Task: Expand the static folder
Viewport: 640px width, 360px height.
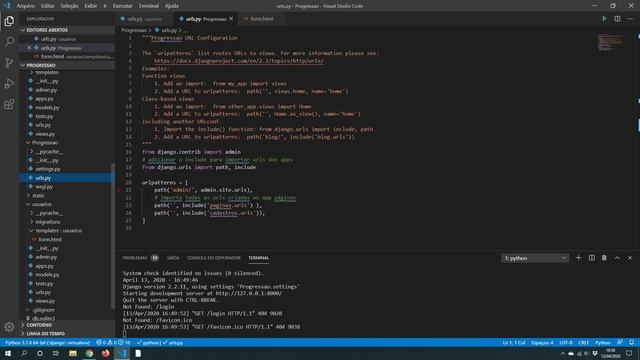Action: click(x=38, y=196)
